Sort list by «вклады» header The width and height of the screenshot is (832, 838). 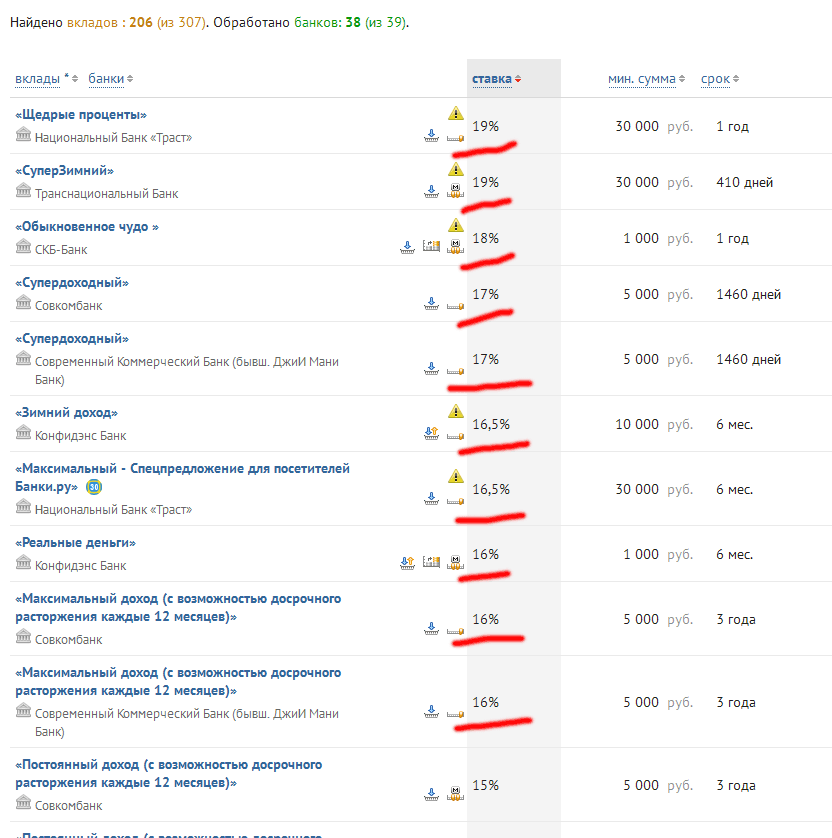(37, 78)
